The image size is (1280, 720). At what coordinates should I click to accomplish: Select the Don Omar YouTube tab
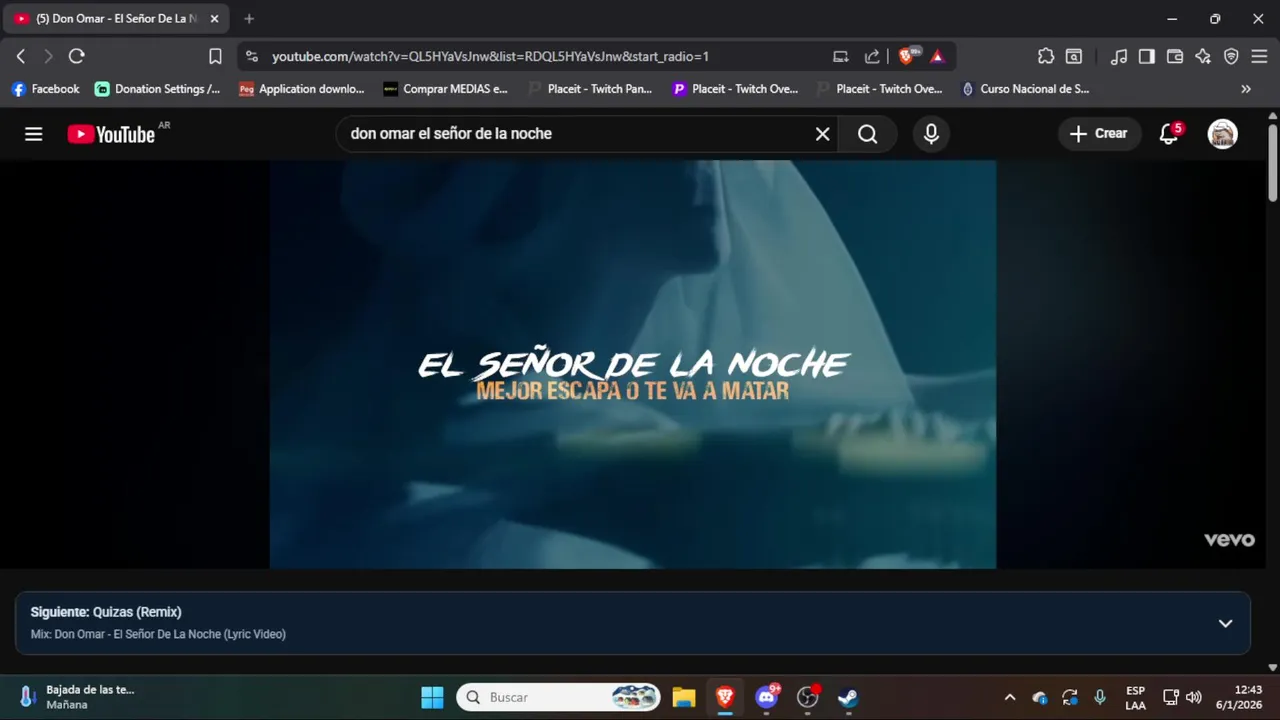118,18
